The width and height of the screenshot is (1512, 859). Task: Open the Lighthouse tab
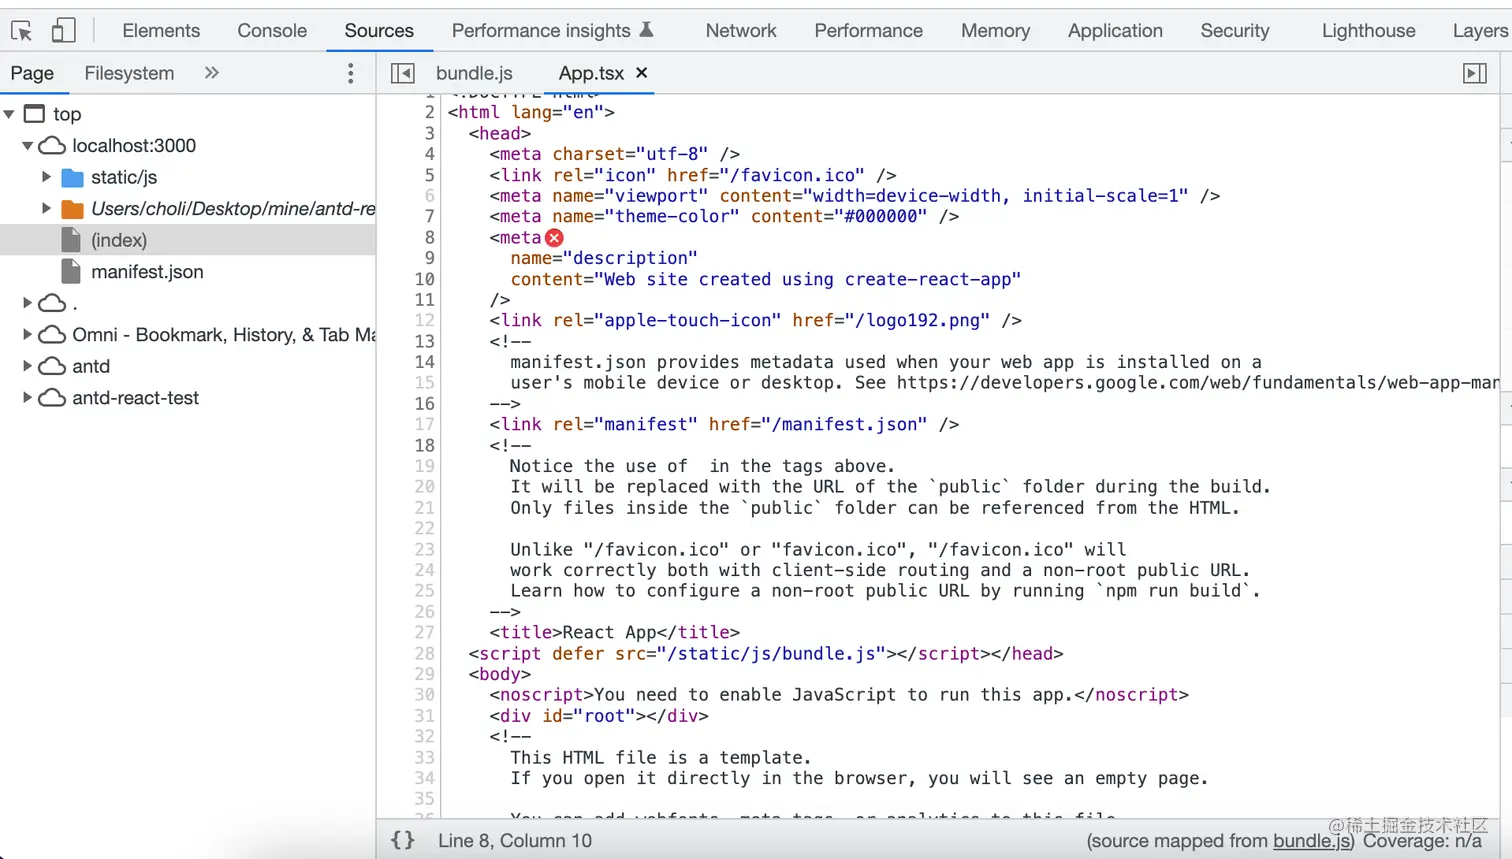coord(1368,31)
